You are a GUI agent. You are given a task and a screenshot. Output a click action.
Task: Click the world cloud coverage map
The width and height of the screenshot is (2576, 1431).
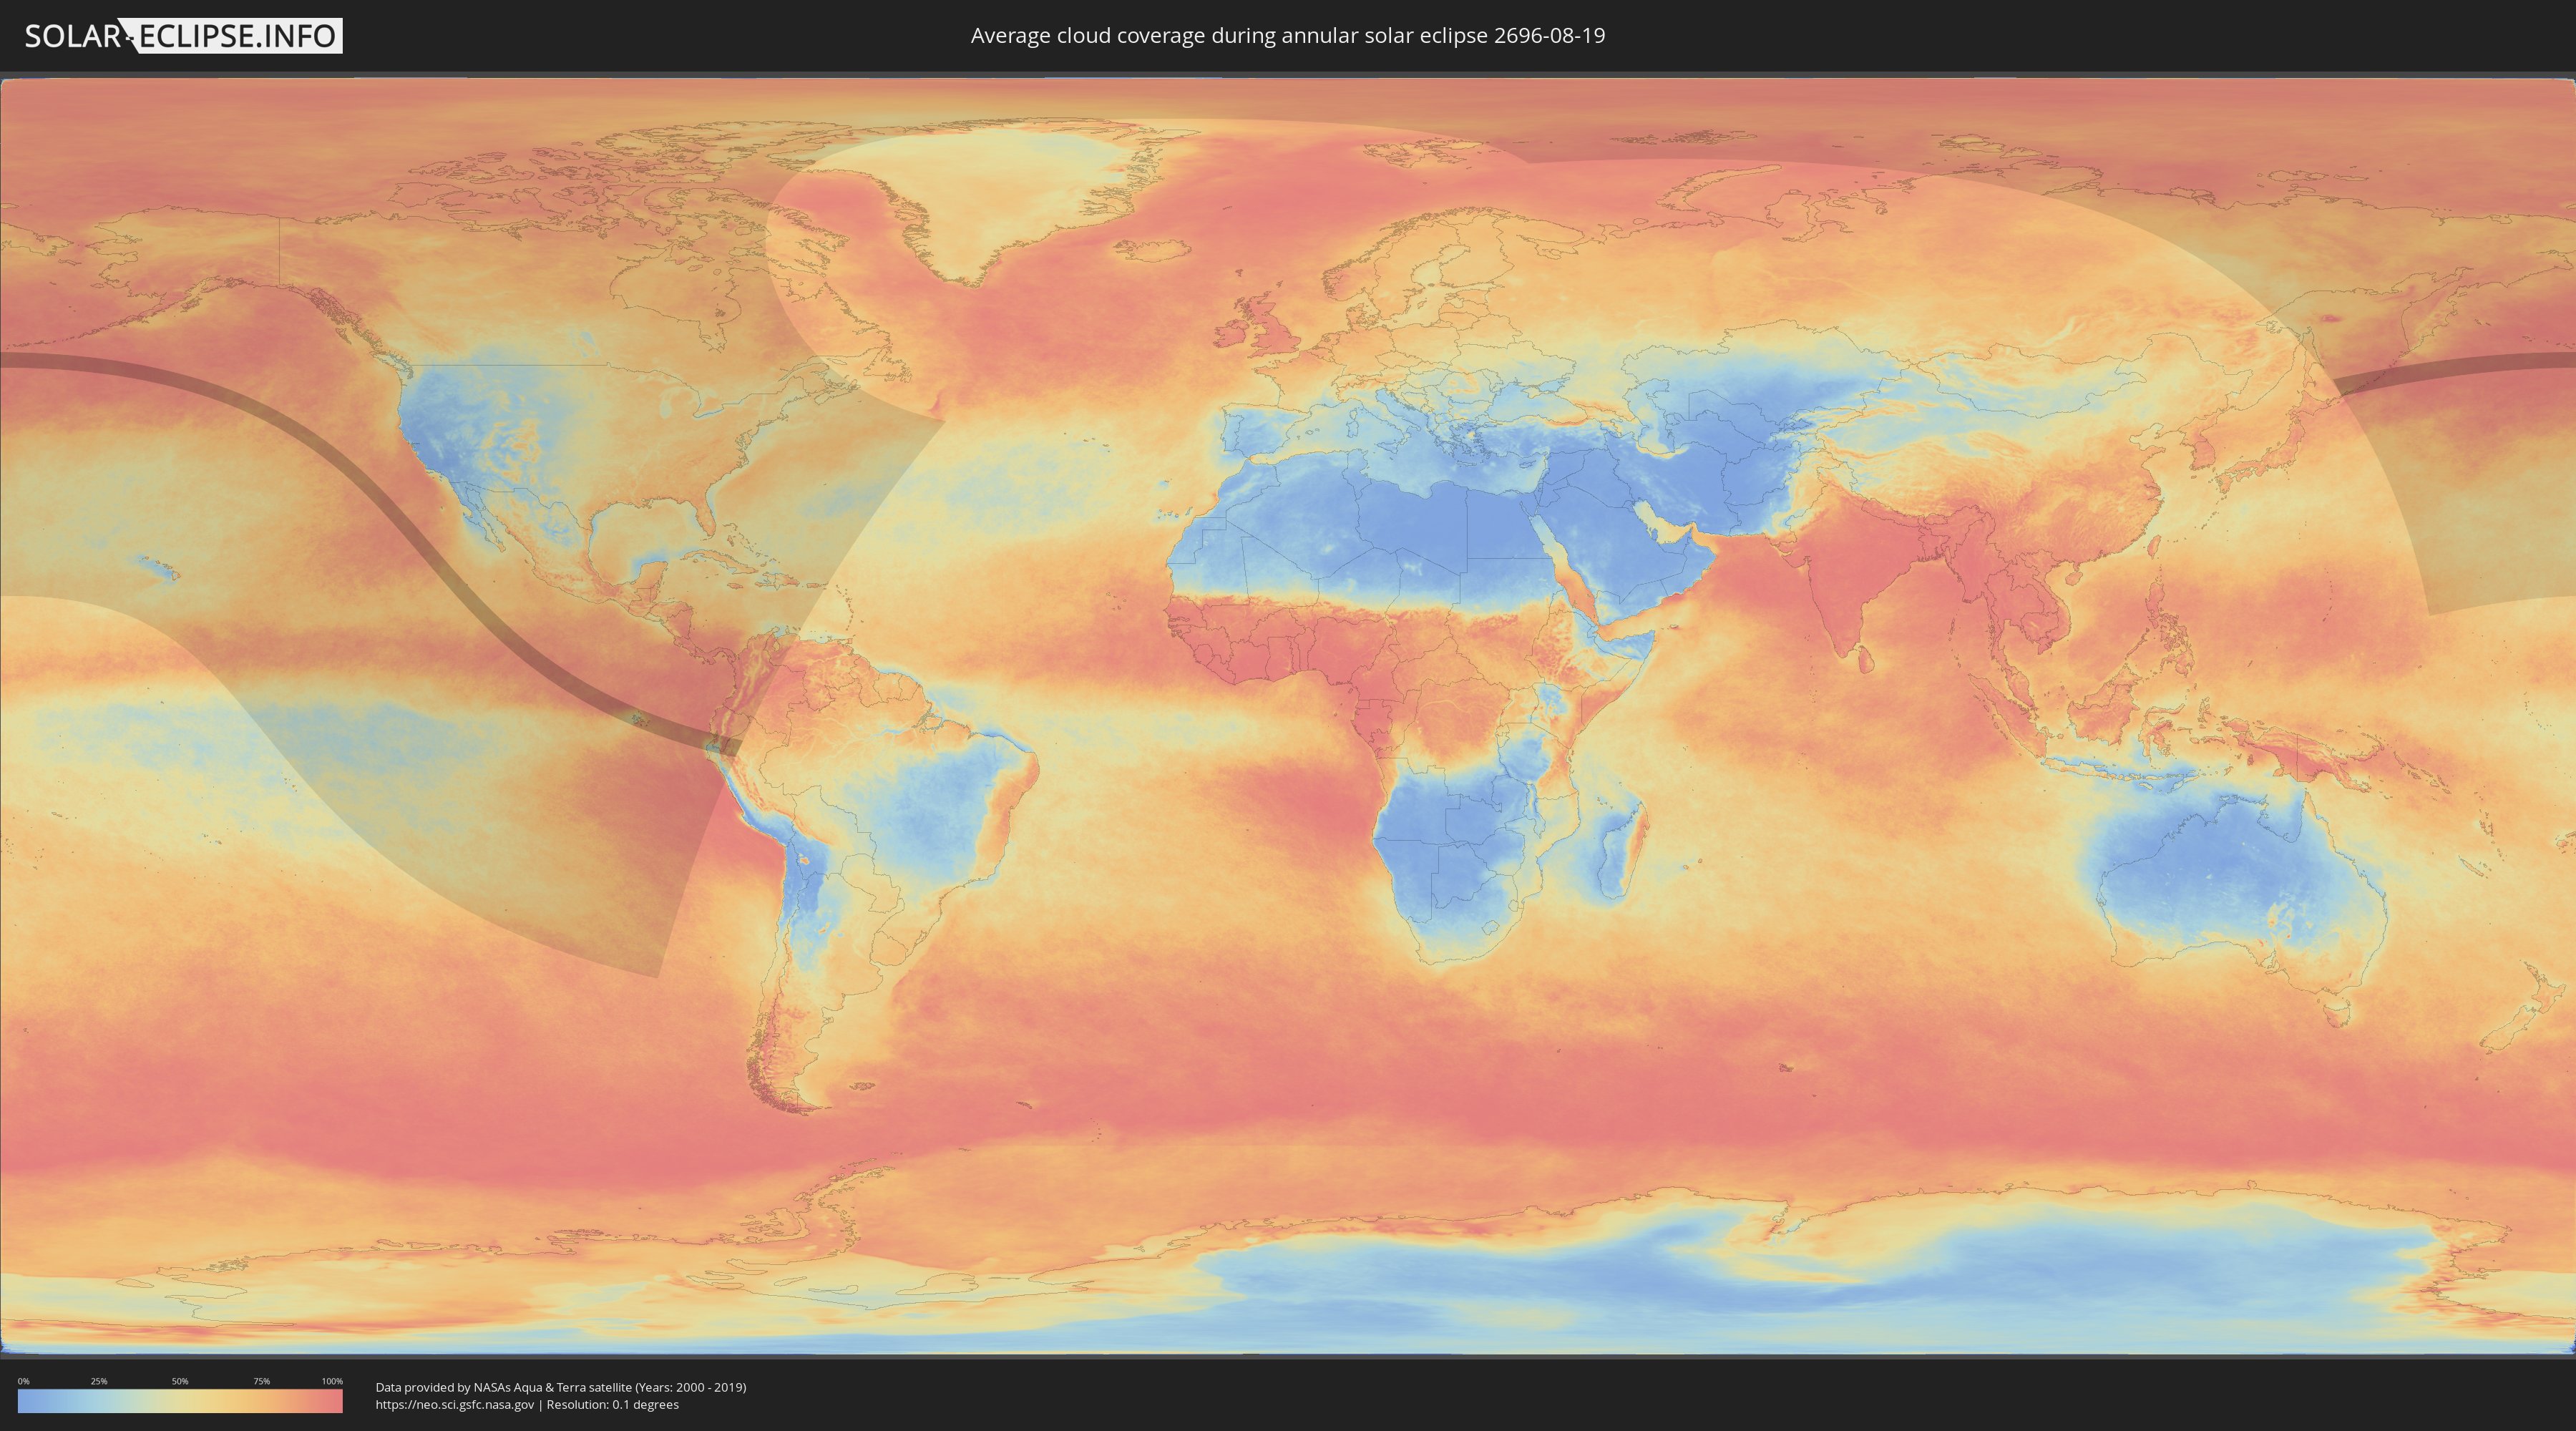click(1288, 716)
